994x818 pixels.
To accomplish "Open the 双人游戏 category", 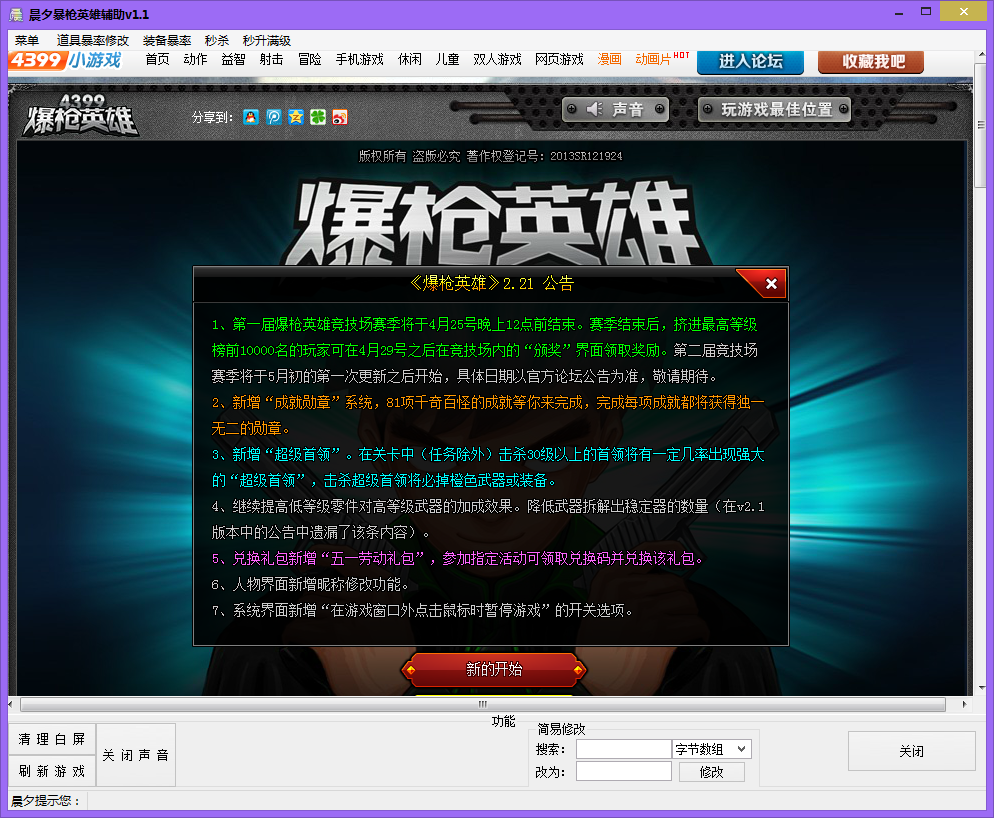I will 498,60.
